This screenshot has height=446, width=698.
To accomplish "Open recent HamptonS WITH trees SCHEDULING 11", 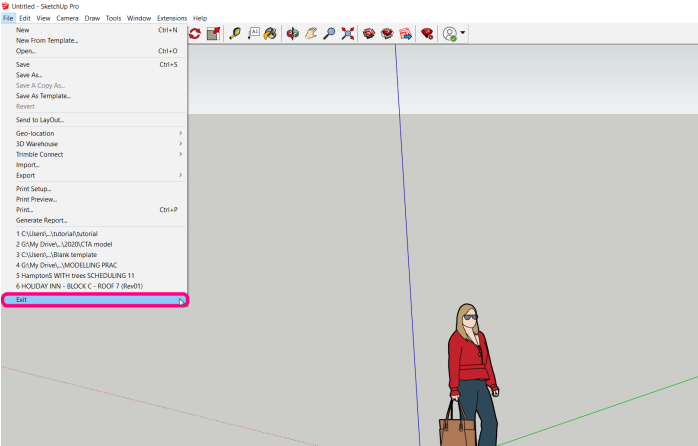I will point(94,276).
